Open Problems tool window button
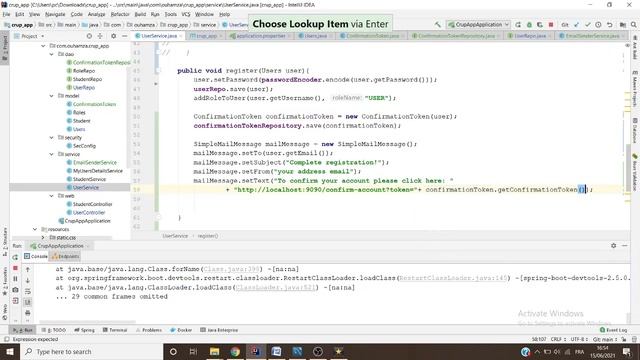The image size is (640, 360). 149,330
